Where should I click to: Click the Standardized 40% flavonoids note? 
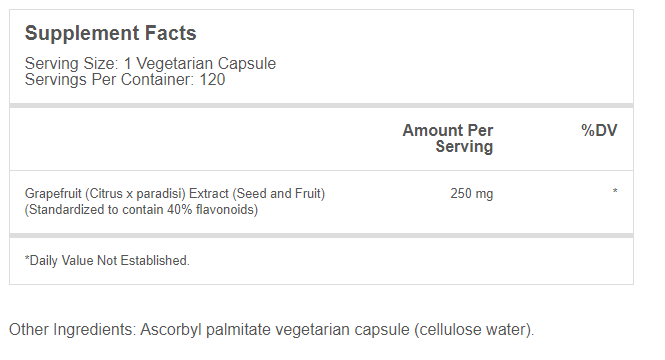click(141, 209)
